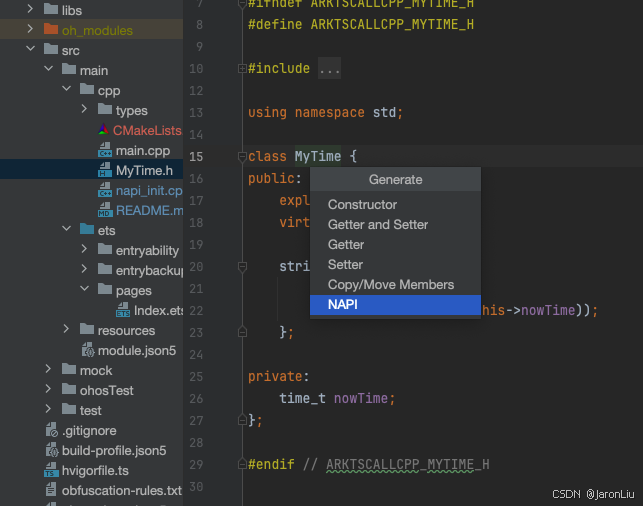Click fold marker beside #endif line
This screenshot has height=506, width=643.
click(x=242, y=464)
